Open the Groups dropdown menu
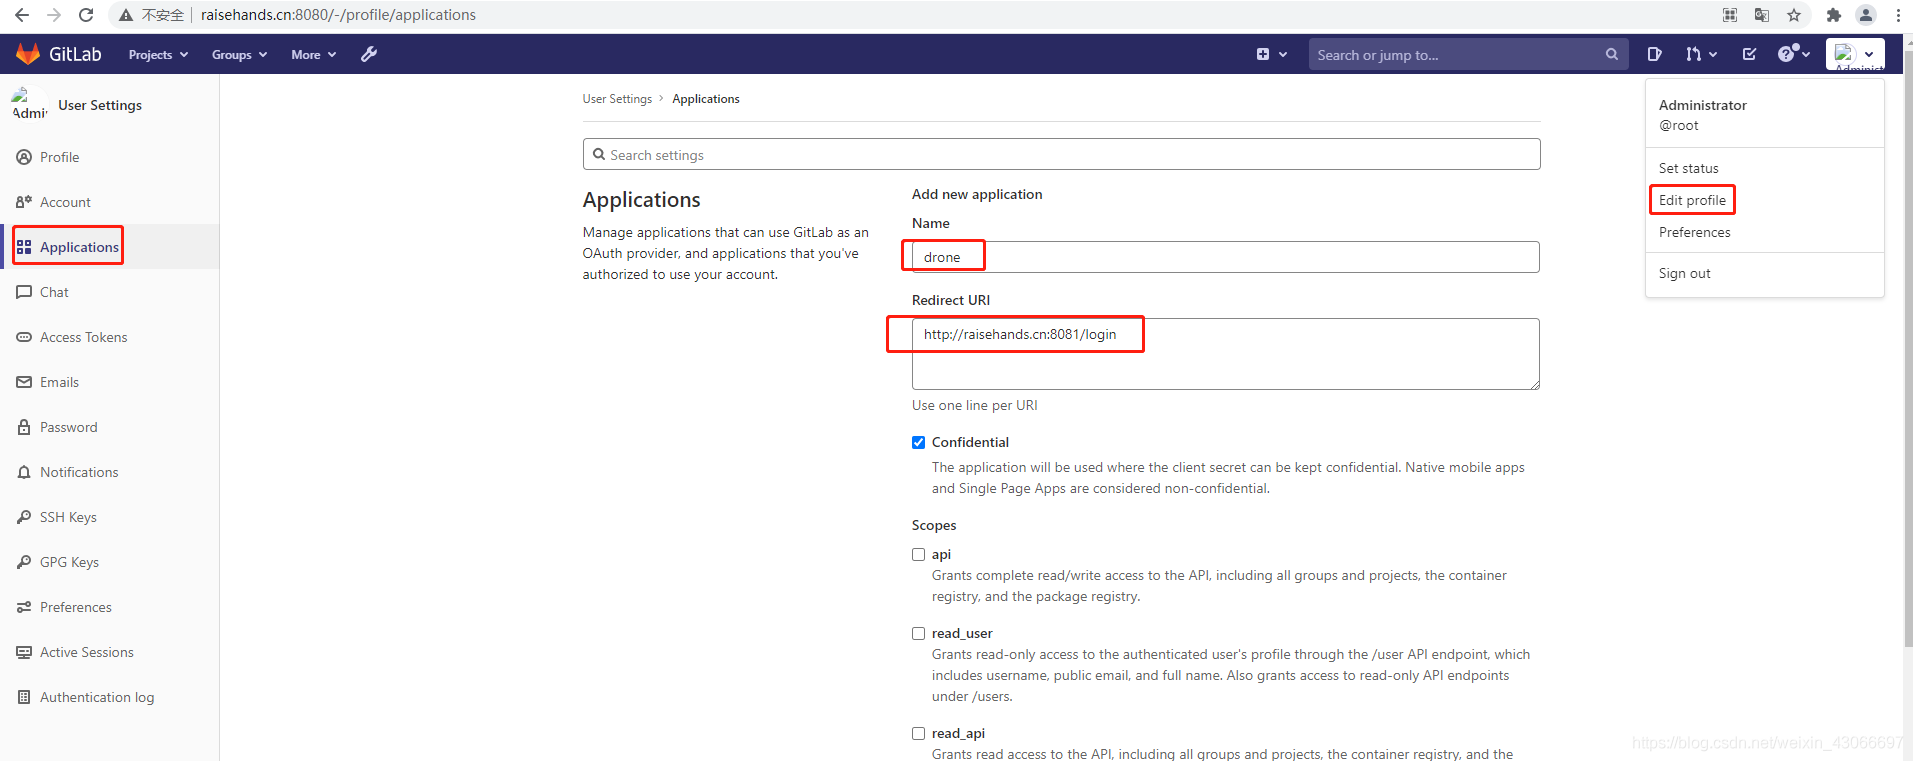Viewport: 1913px width, 761px height. pyautogui.click(x=239, y=55)
